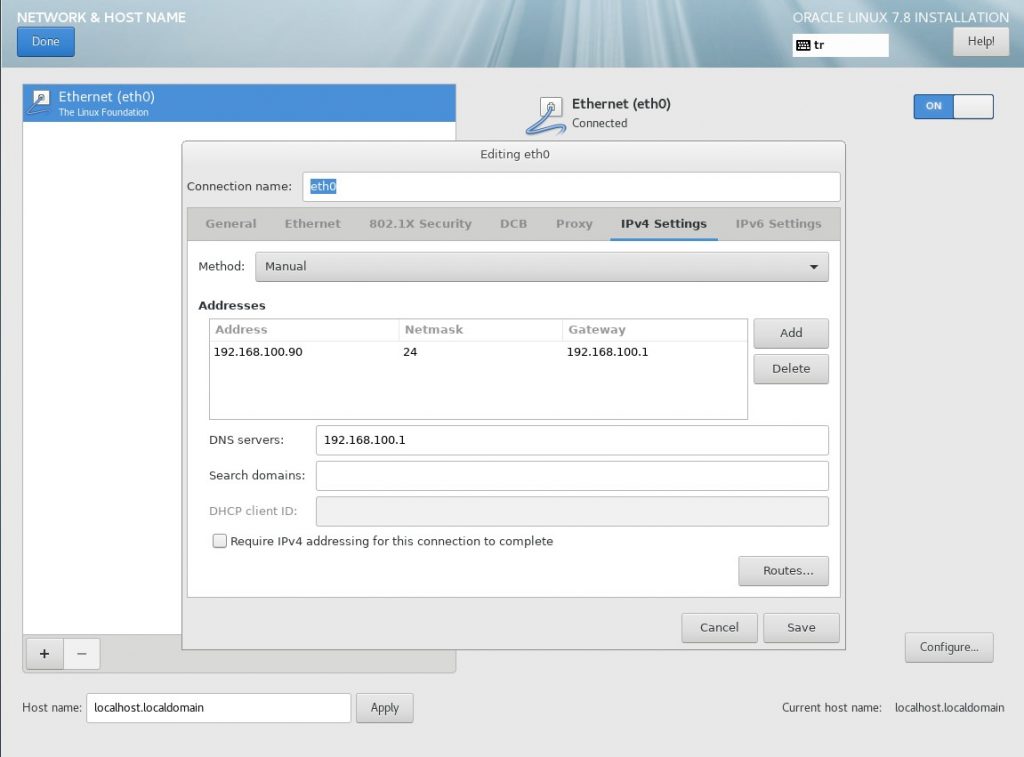Save the eth0 connection settings
This screenshot has height=757, width=1024.
click(801, 628)
